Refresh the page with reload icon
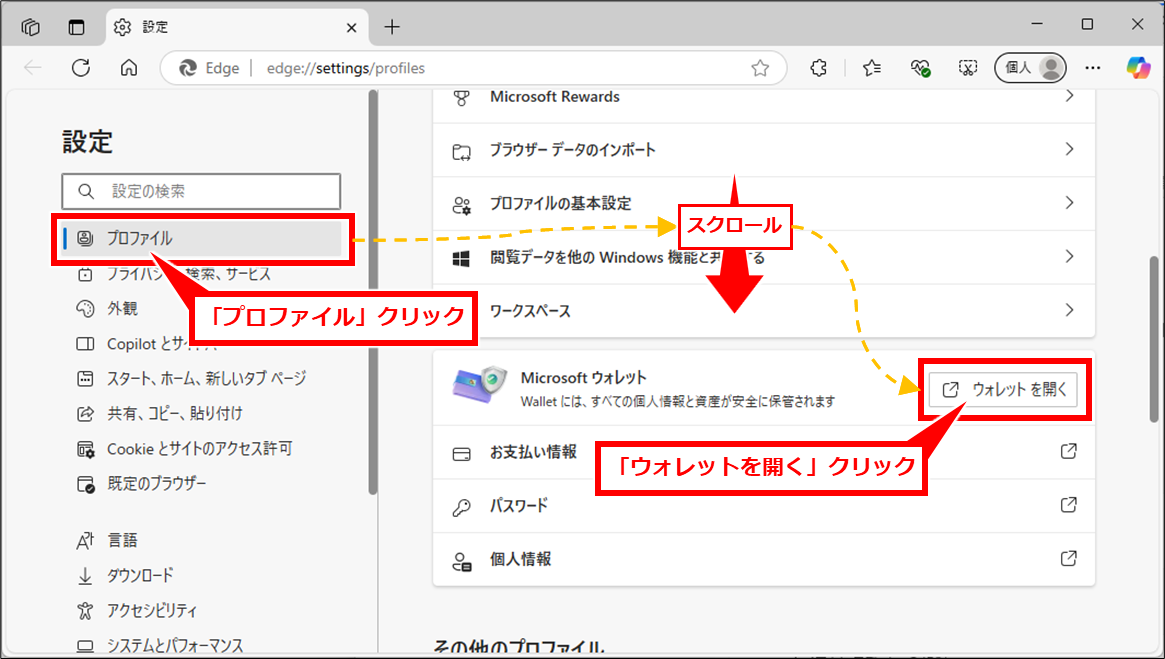Image resolution: width=1165 pixels, height=659 pixels. 81,68
